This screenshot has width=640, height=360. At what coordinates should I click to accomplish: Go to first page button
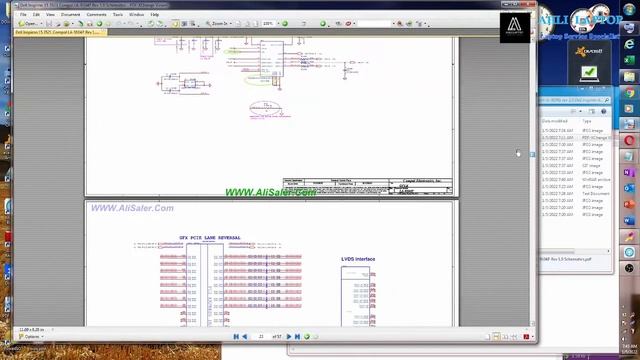pyautogui.click(x=236, y=337)
